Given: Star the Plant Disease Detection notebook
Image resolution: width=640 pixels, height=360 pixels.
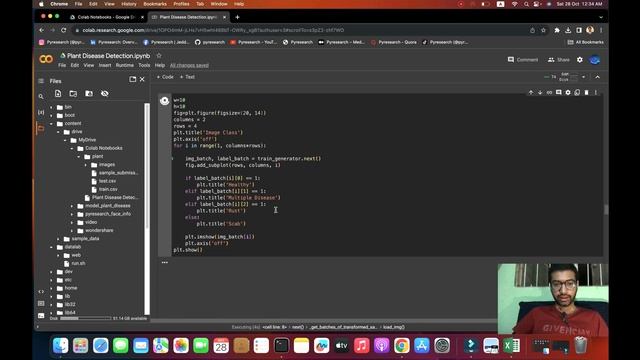Looking at the screenshot, I should point(159,56).
